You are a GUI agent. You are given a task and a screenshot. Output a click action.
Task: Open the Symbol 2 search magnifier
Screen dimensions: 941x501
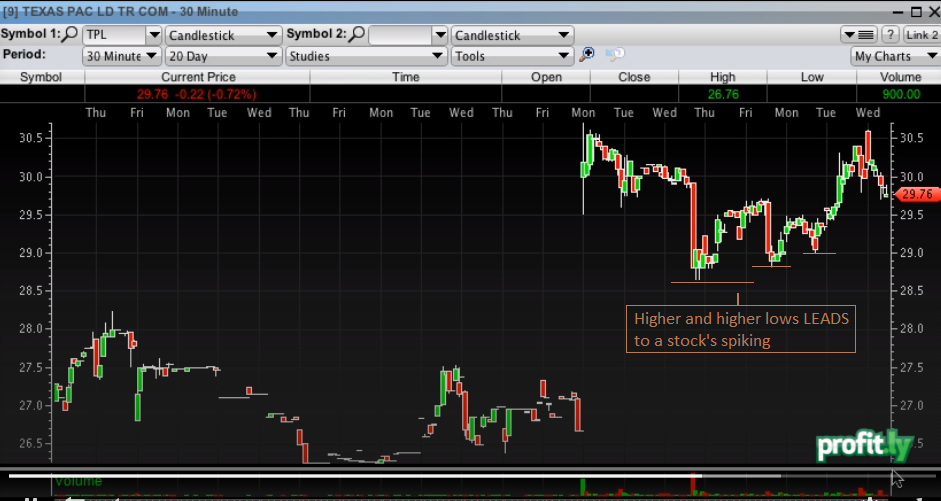pyautogui.click(x=357, y=34)
